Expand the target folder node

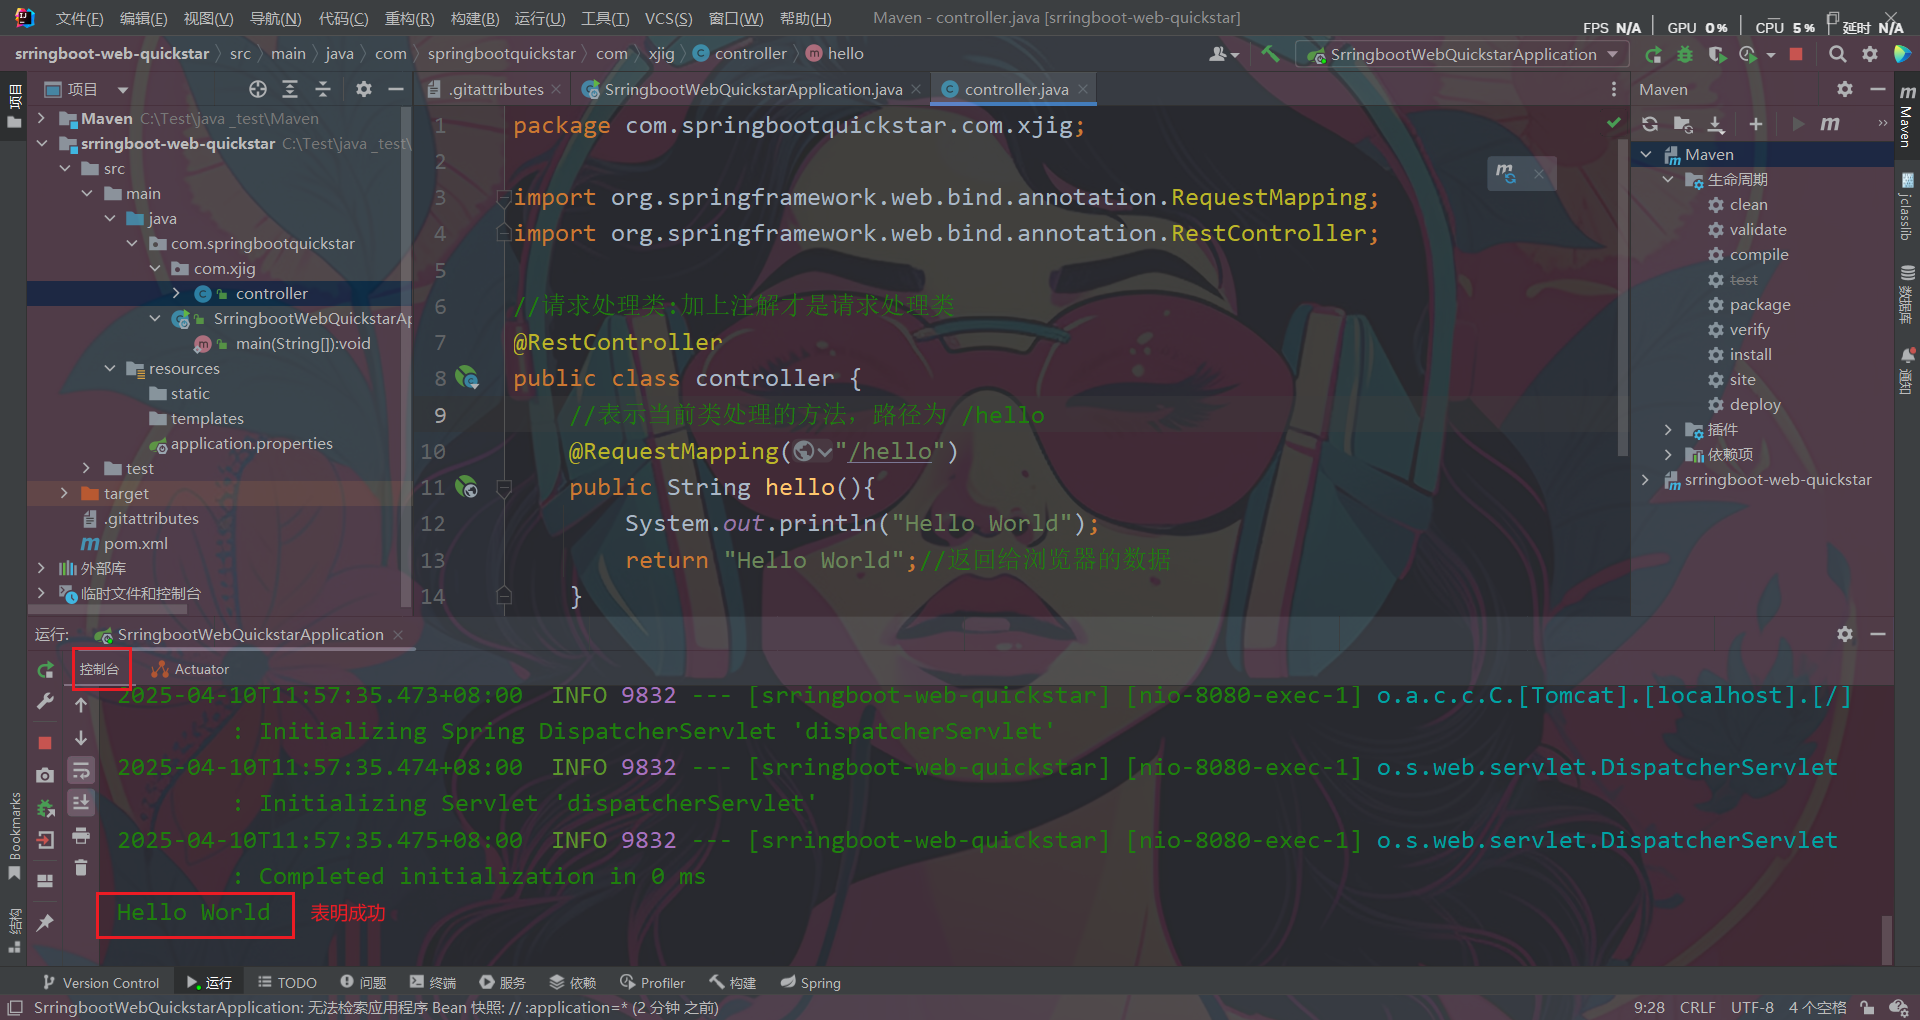click(64, 493)
